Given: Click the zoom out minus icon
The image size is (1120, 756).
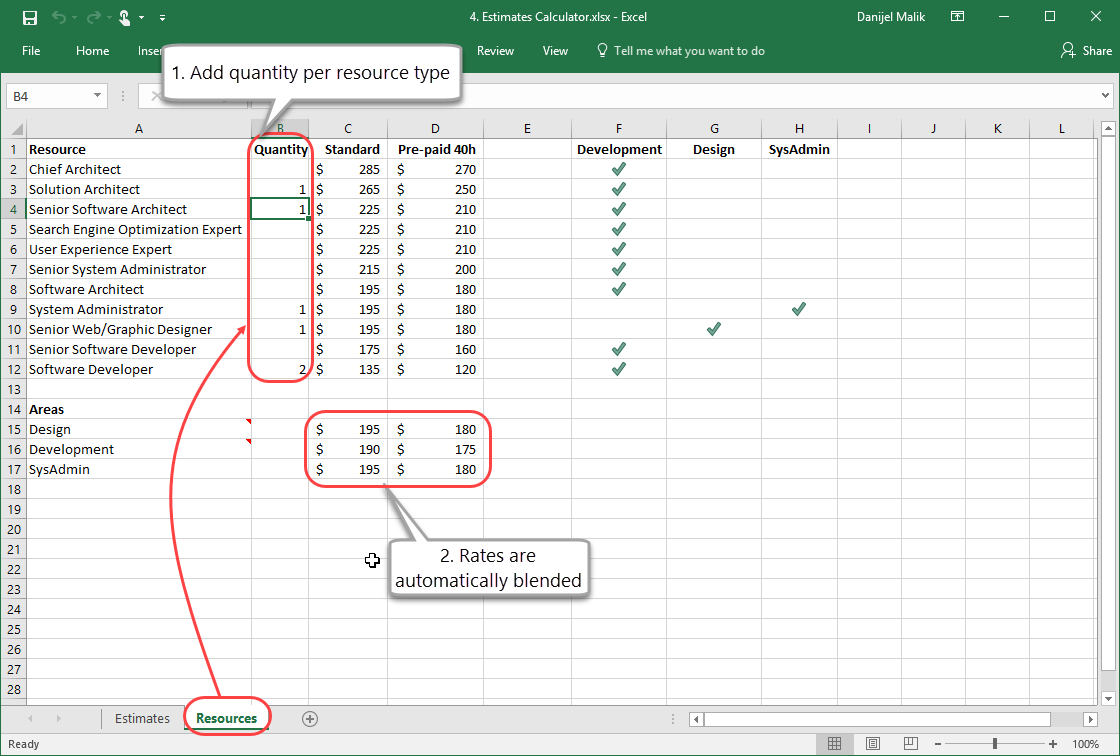Looking at the screenshot, I should tap(939, 744).
